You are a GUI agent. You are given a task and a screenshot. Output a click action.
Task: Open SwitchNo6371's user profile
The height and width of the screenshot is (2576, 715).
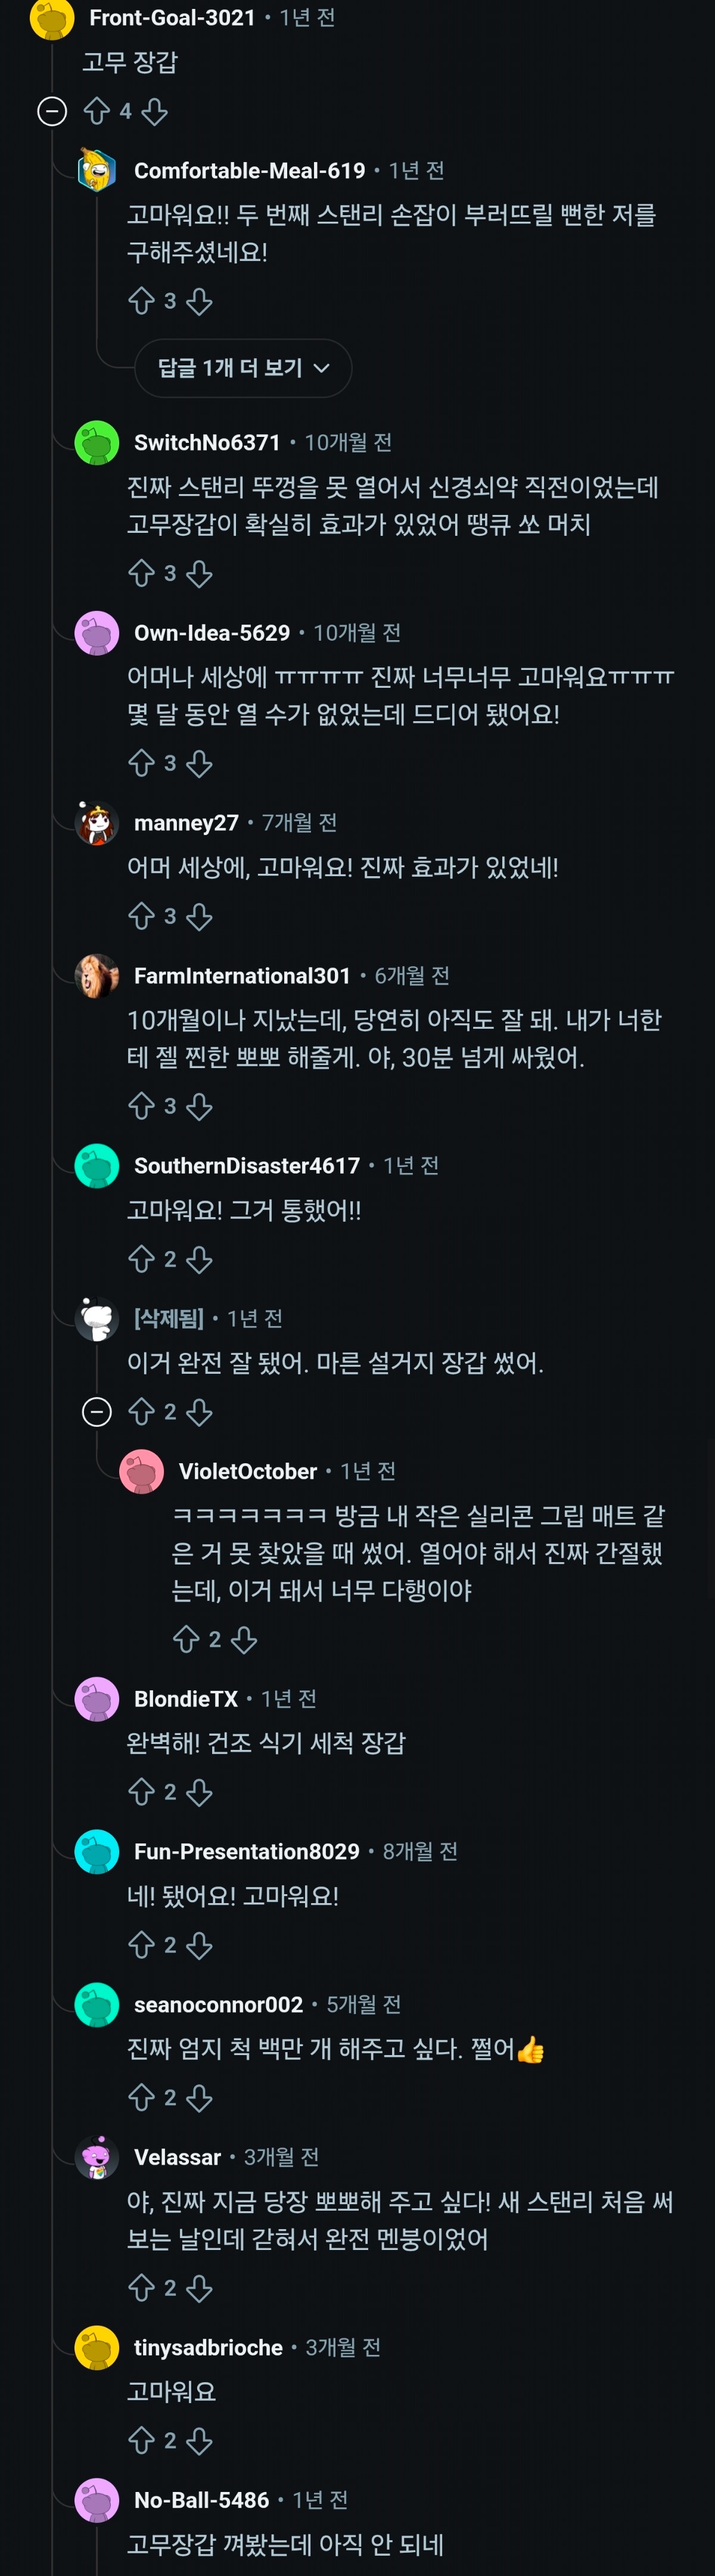[x=207, y=442]
